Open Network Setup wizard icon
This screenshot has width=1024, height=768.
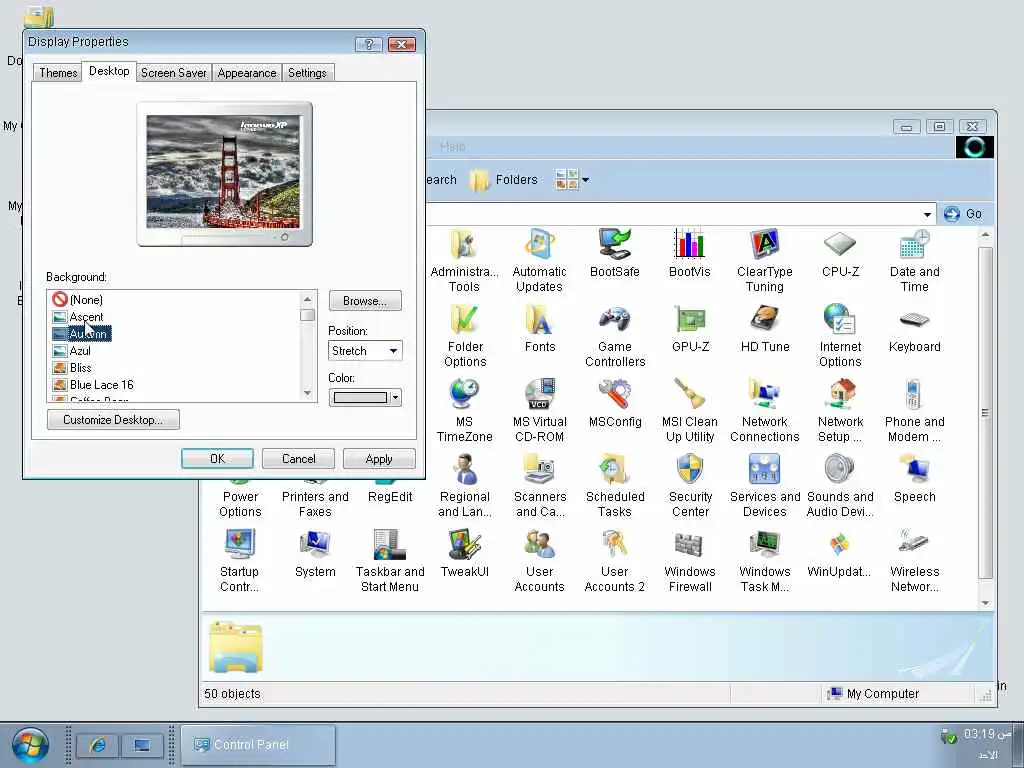(840, 411)
